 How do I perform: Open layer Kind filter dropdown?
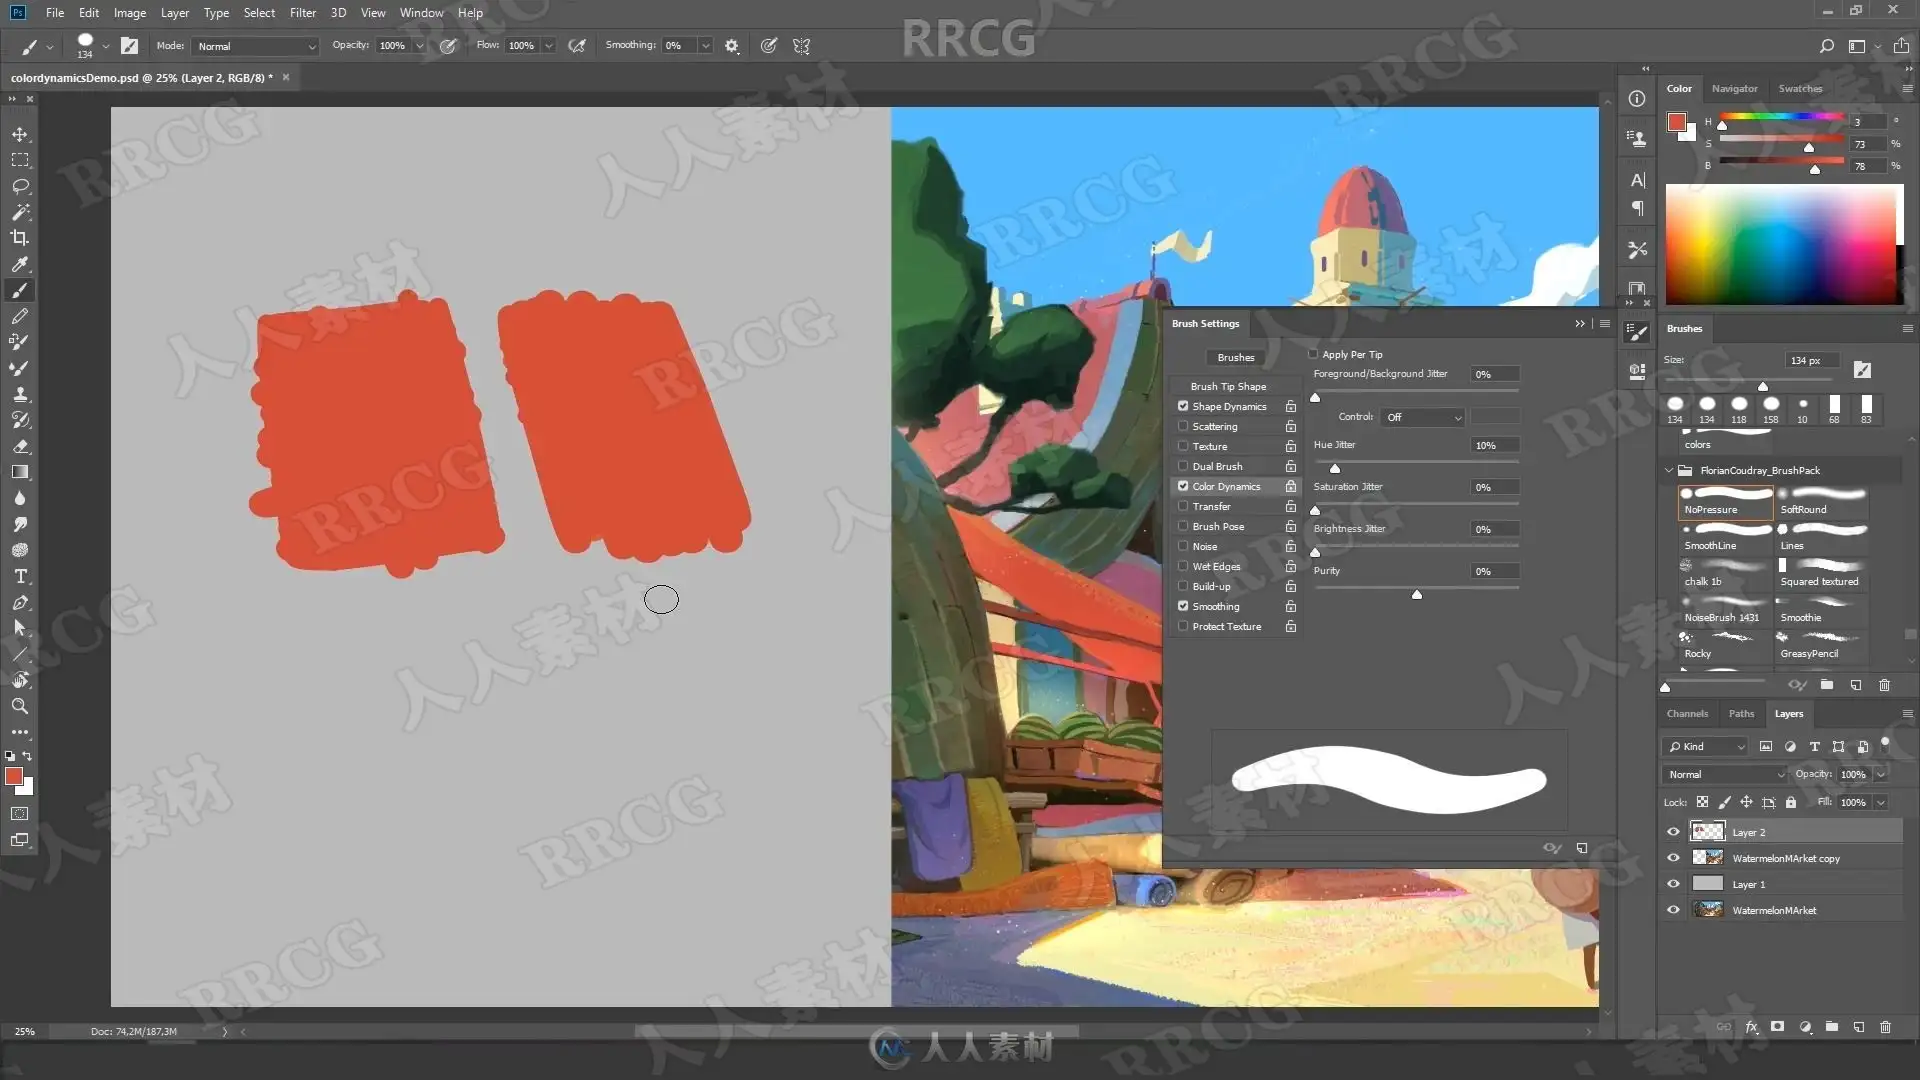[x=1706, y=747]
